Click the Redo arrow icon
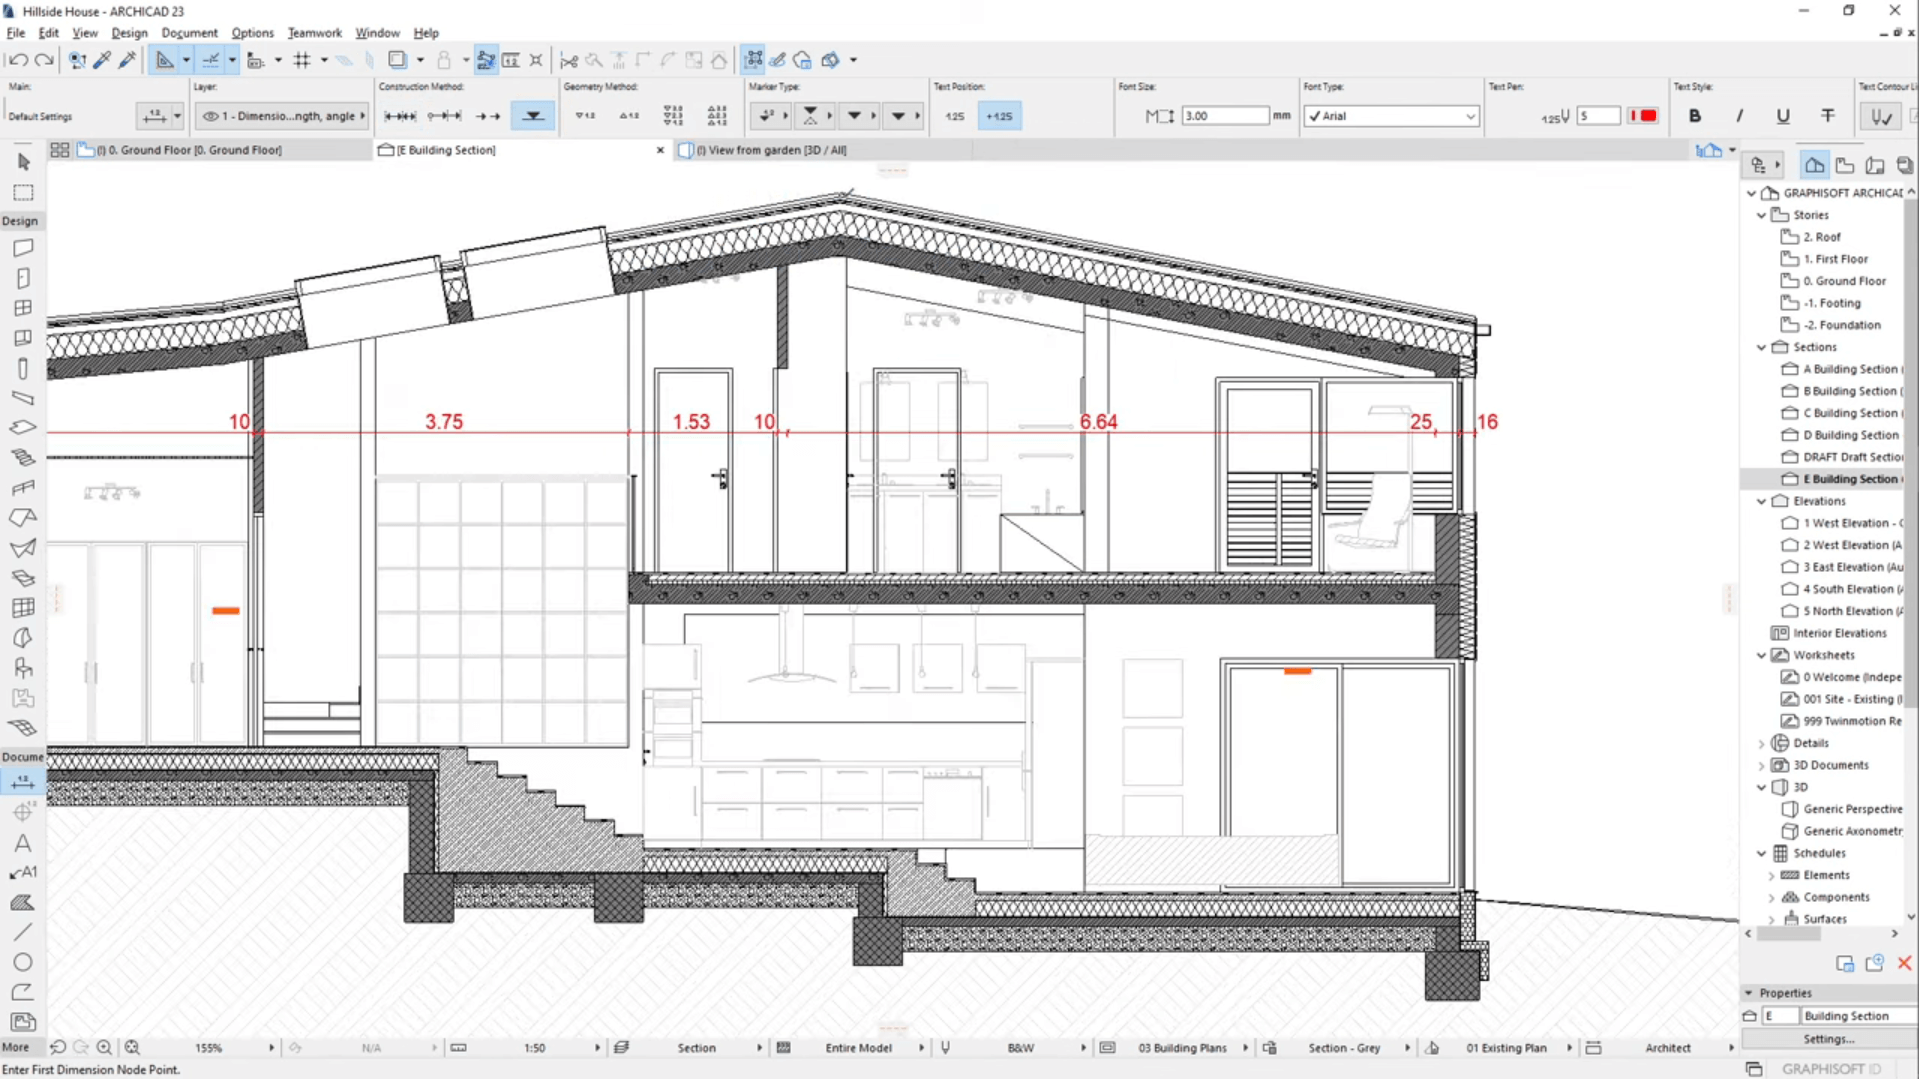 pos(44,60)
